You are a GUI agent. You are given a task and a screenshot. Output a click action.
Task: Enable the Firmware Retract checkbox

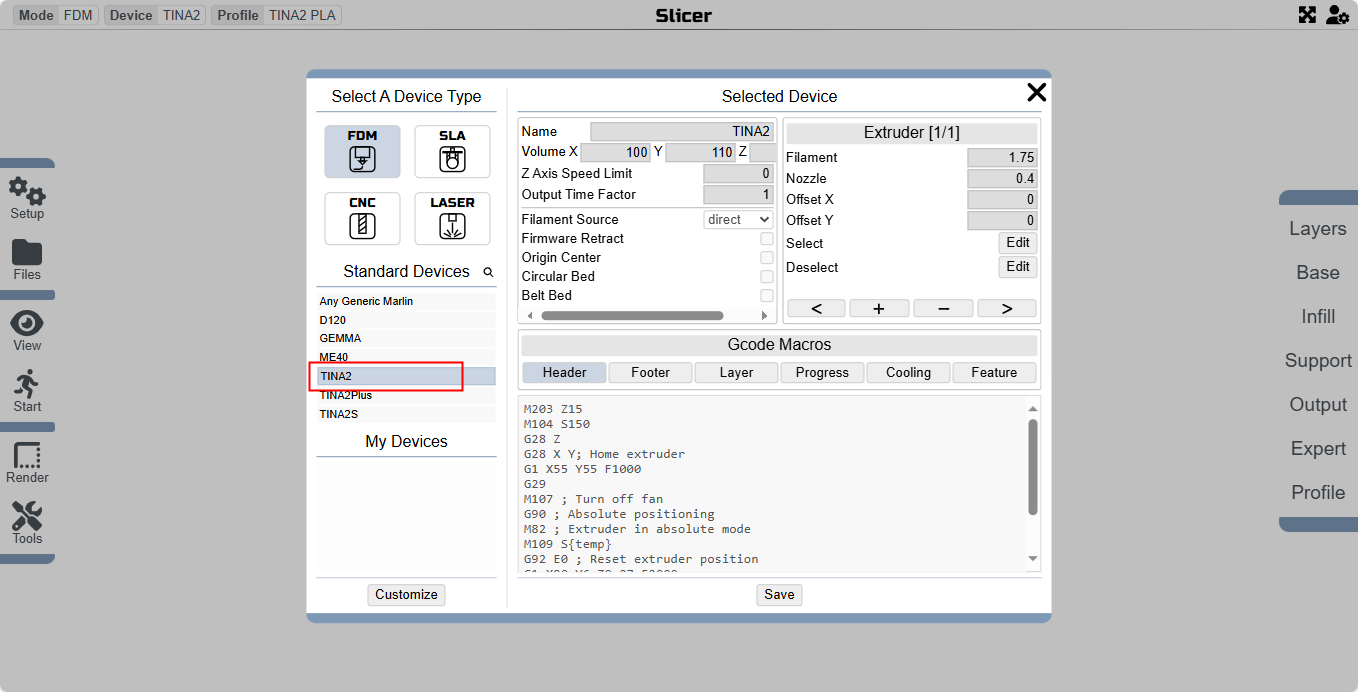point(766,239)
